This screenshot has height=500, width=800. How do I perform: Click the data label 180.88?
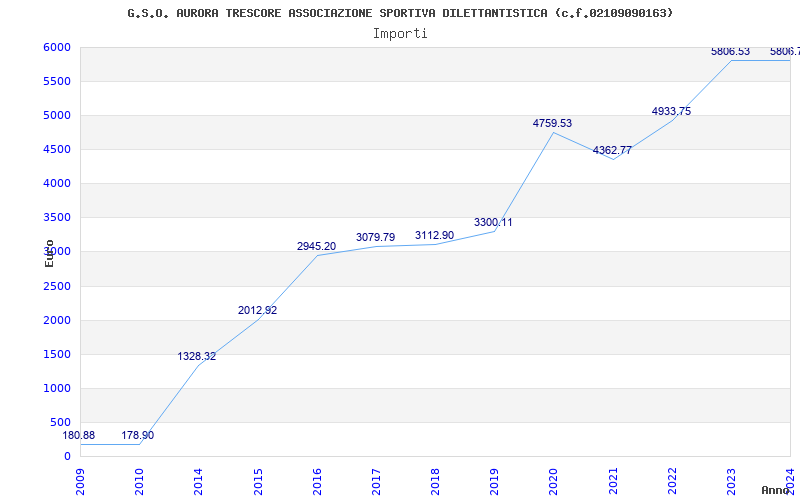click(79, 436)
